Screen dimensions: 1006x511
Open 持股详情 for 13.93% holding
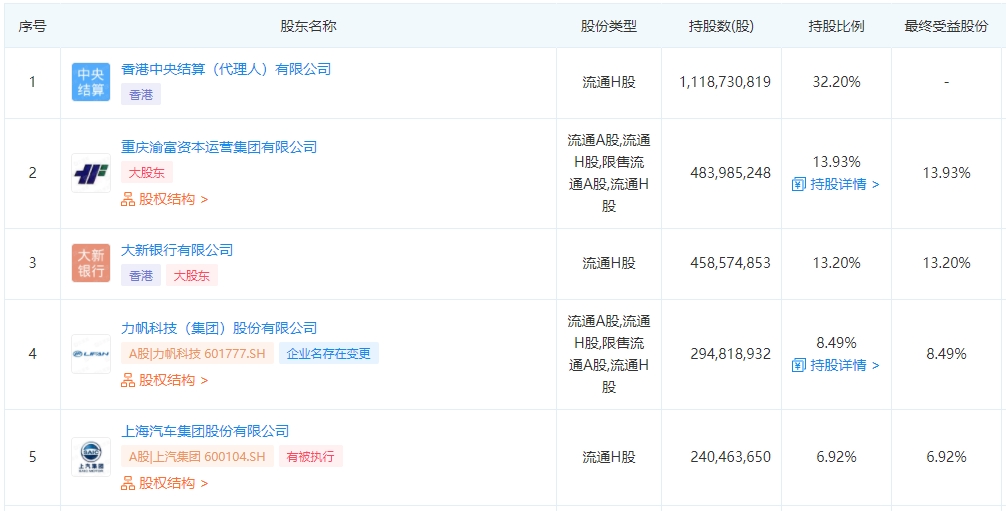(x=835, y=185)
